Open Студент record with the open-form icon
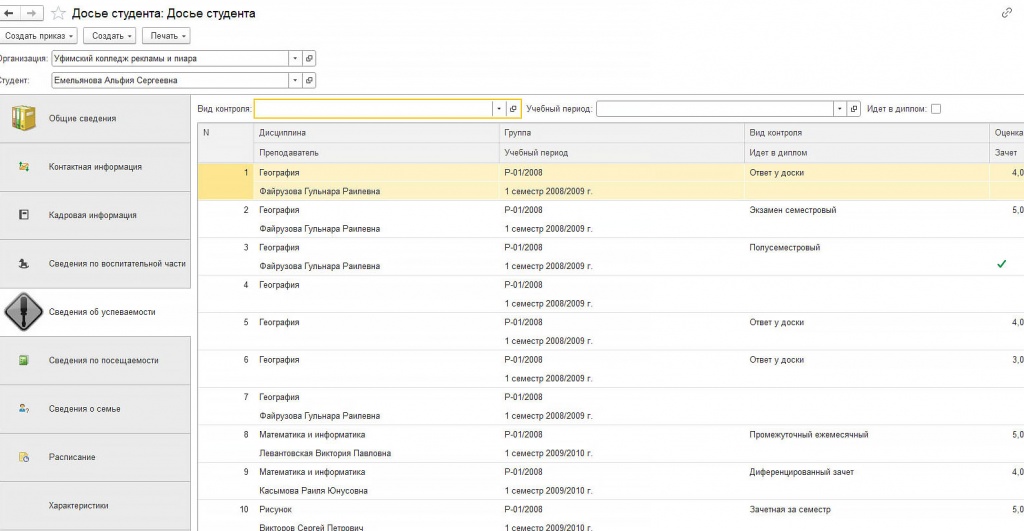Image resolution: width=1024 pixels, height=531 pixels. click(309, 80)
